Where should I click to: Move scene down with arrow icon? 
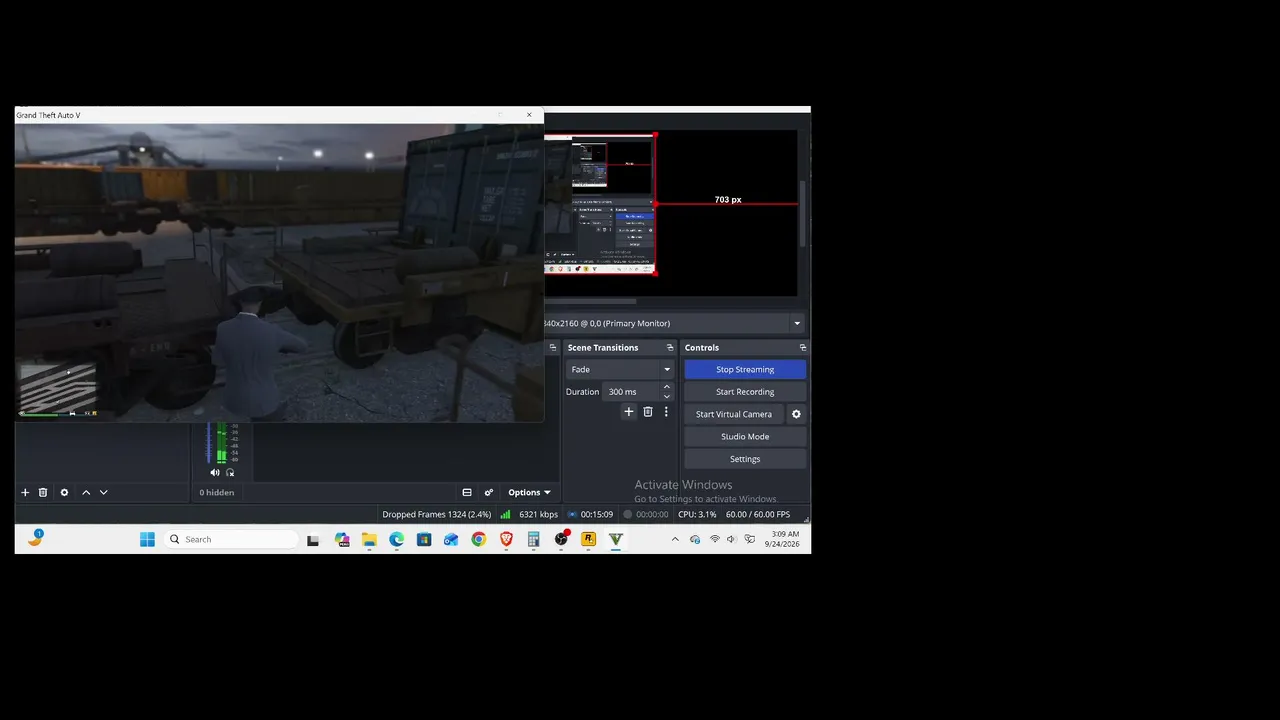103,492
